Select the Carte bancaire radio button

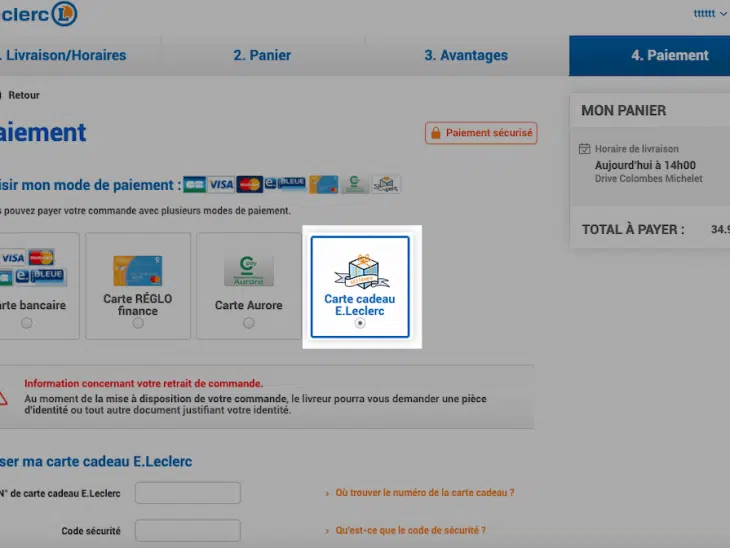coord(27,323)
